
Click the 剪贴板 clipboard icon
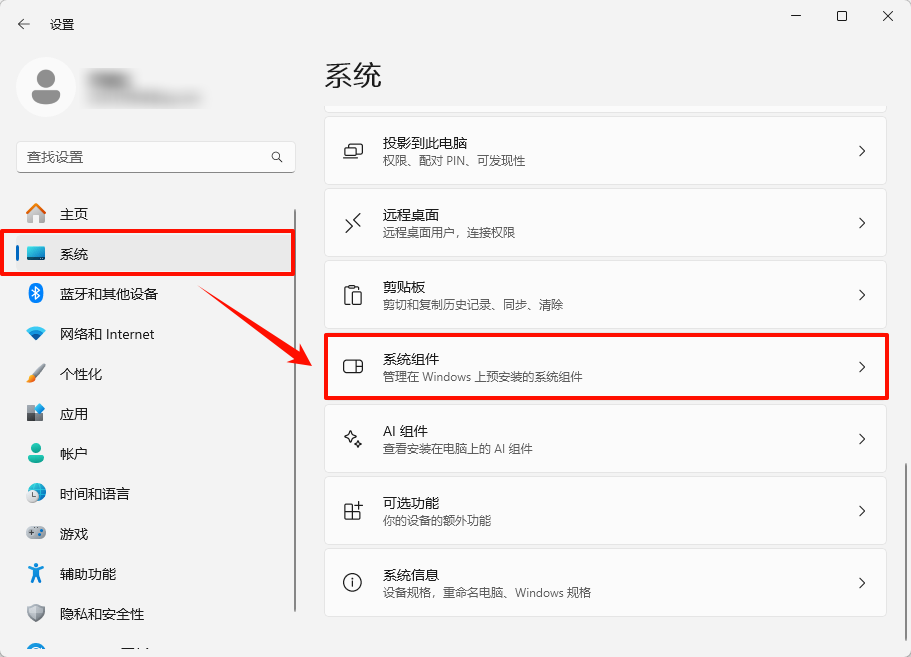[352, 294]
